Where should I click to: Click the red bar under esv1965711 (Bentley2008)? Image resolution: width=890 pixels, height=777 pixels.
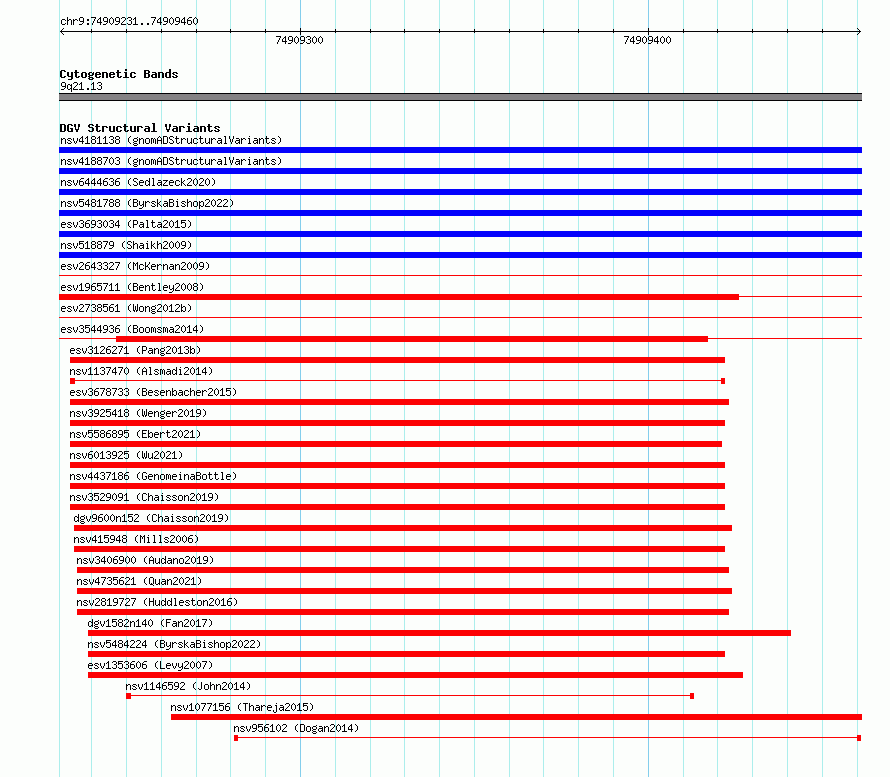point(399,297)
